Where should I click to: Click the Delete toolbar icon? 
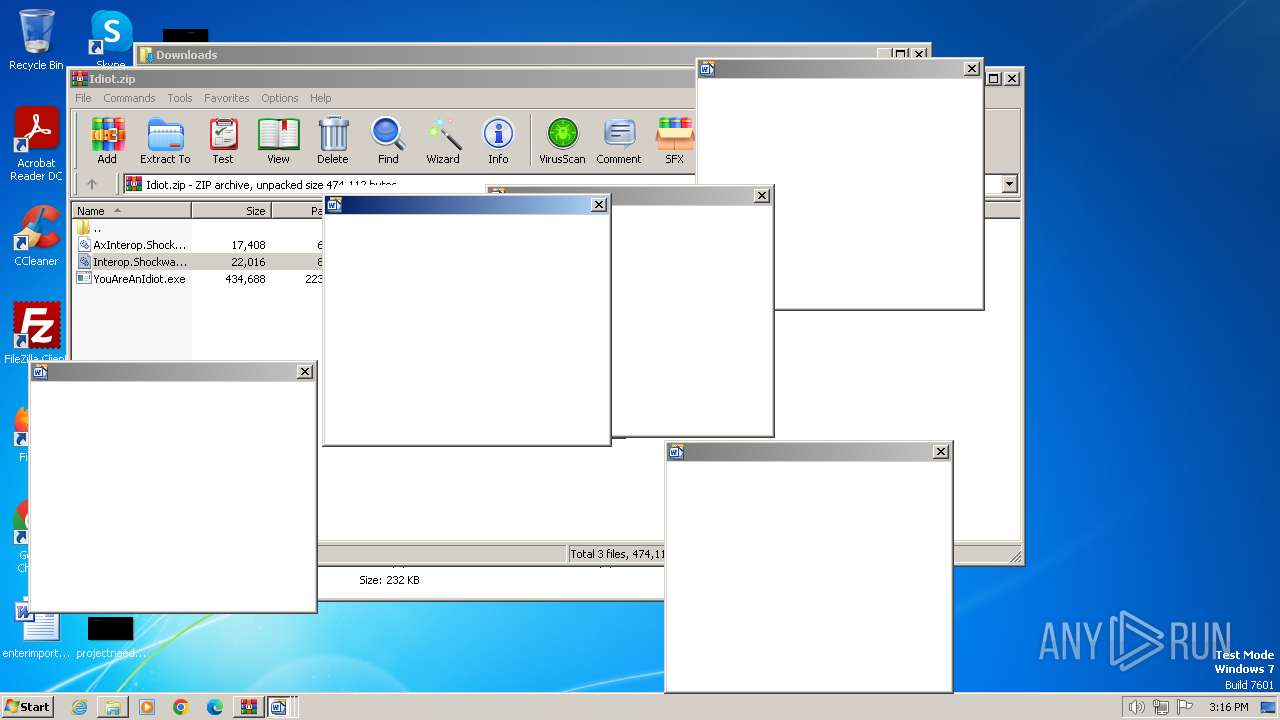(333, 141)
